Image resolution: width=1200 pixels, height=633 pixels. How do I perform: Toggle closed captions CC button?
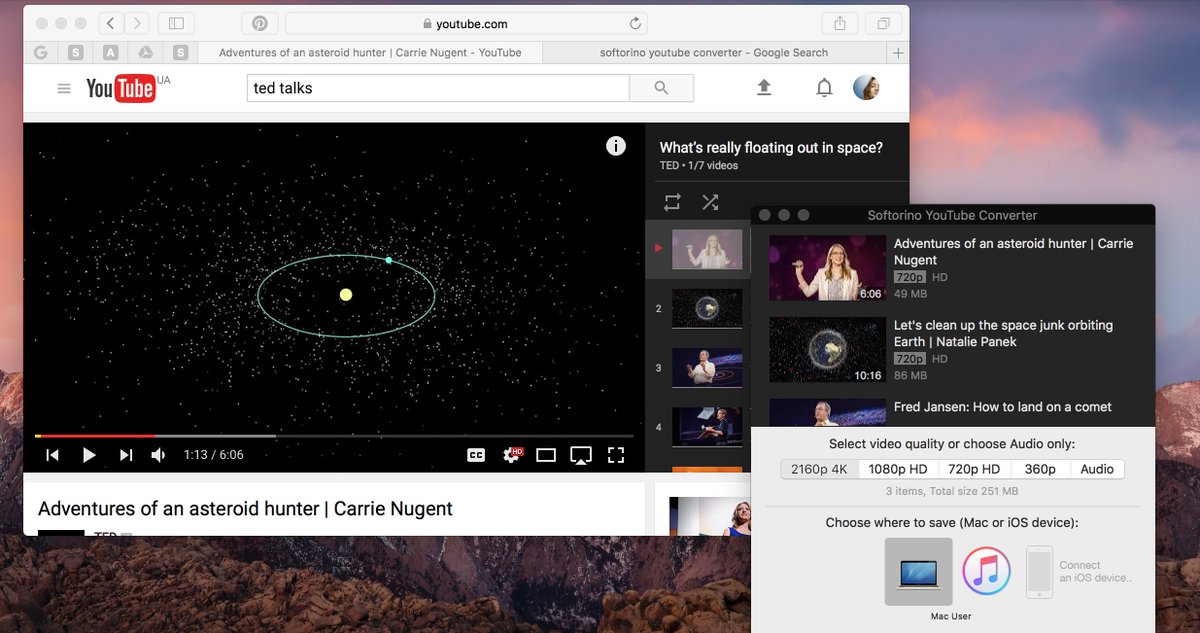point(476,455)
